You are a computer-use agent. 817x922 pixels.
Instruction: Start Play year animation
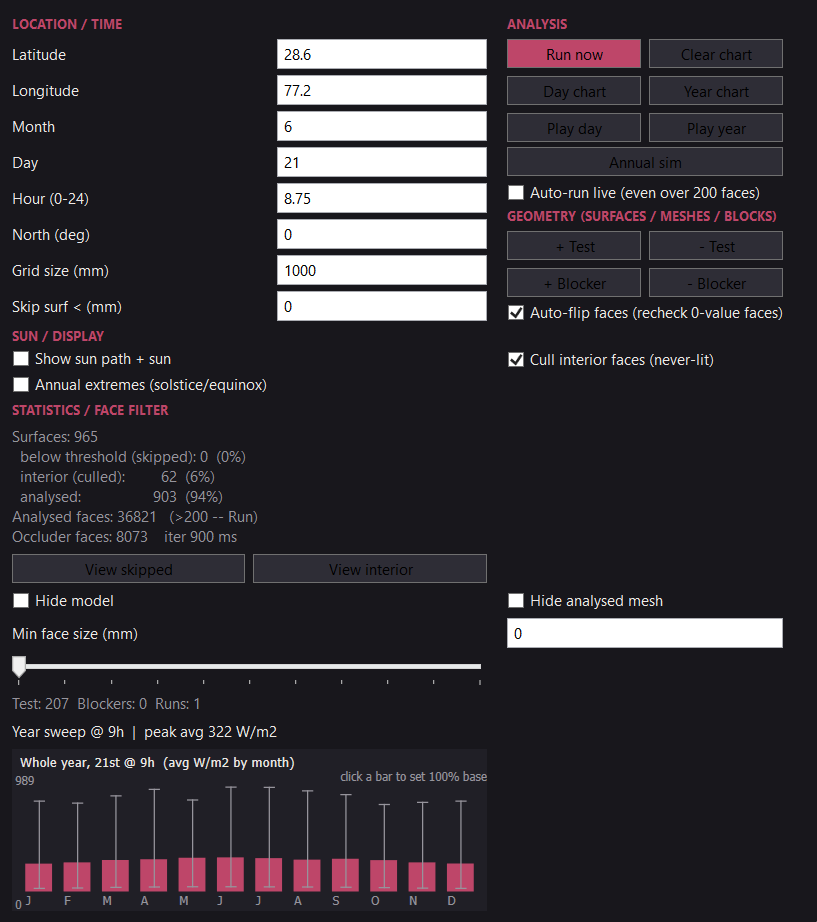pyautogui.click(x=716, y=128)
